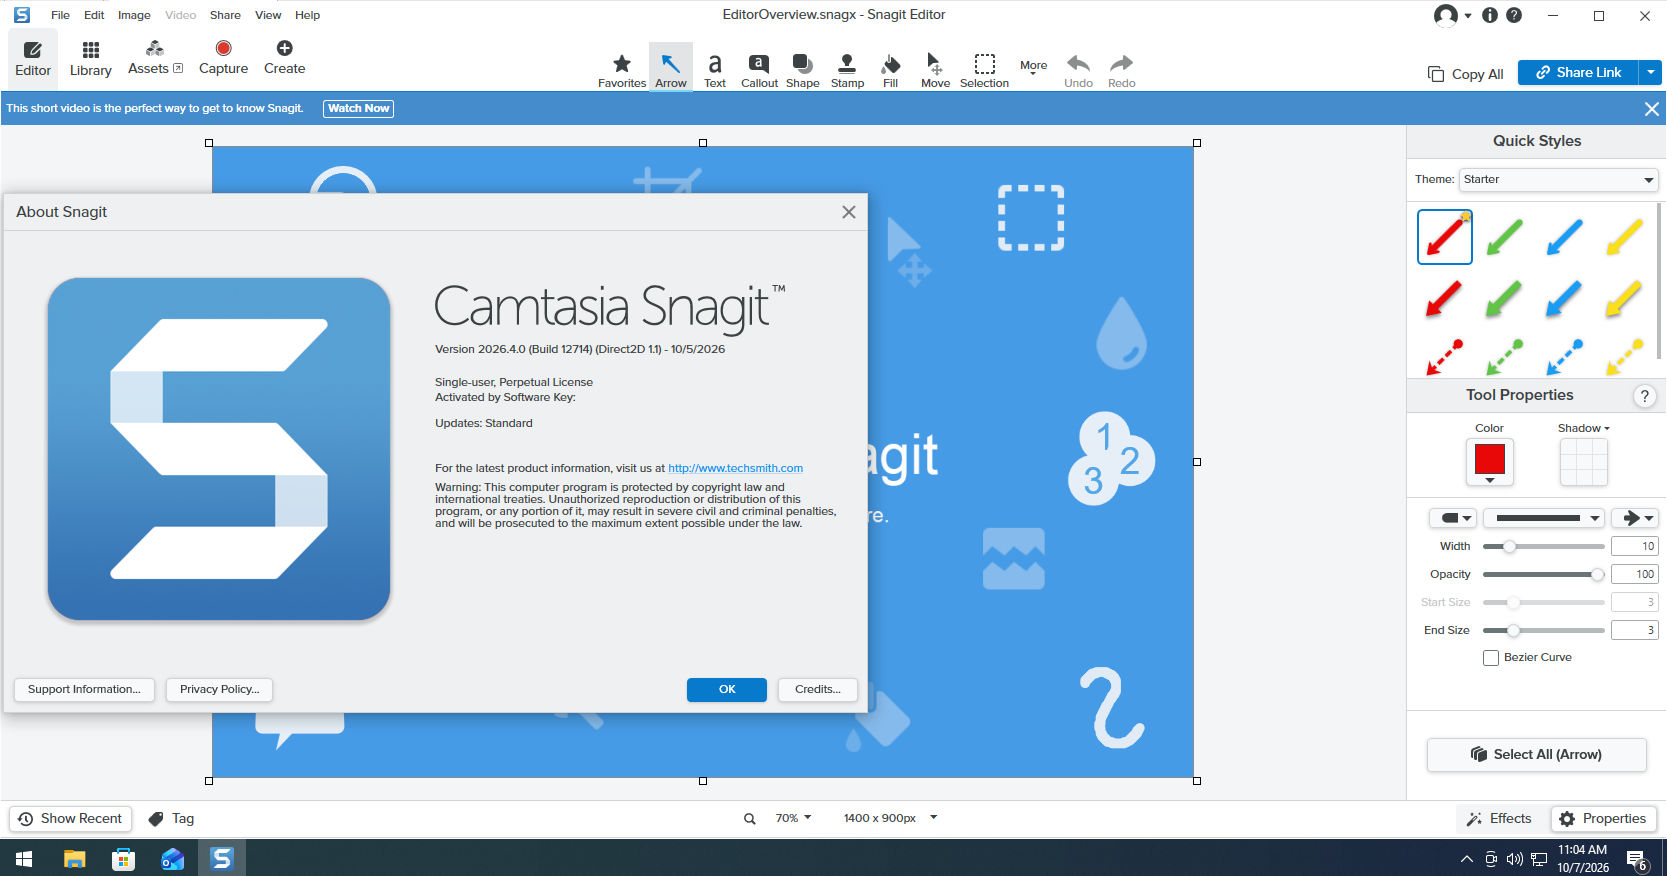Open File Explorer from taskbar
Image resolution: width=1667 pixels, height=876 pixels.
tap(75, 858)
